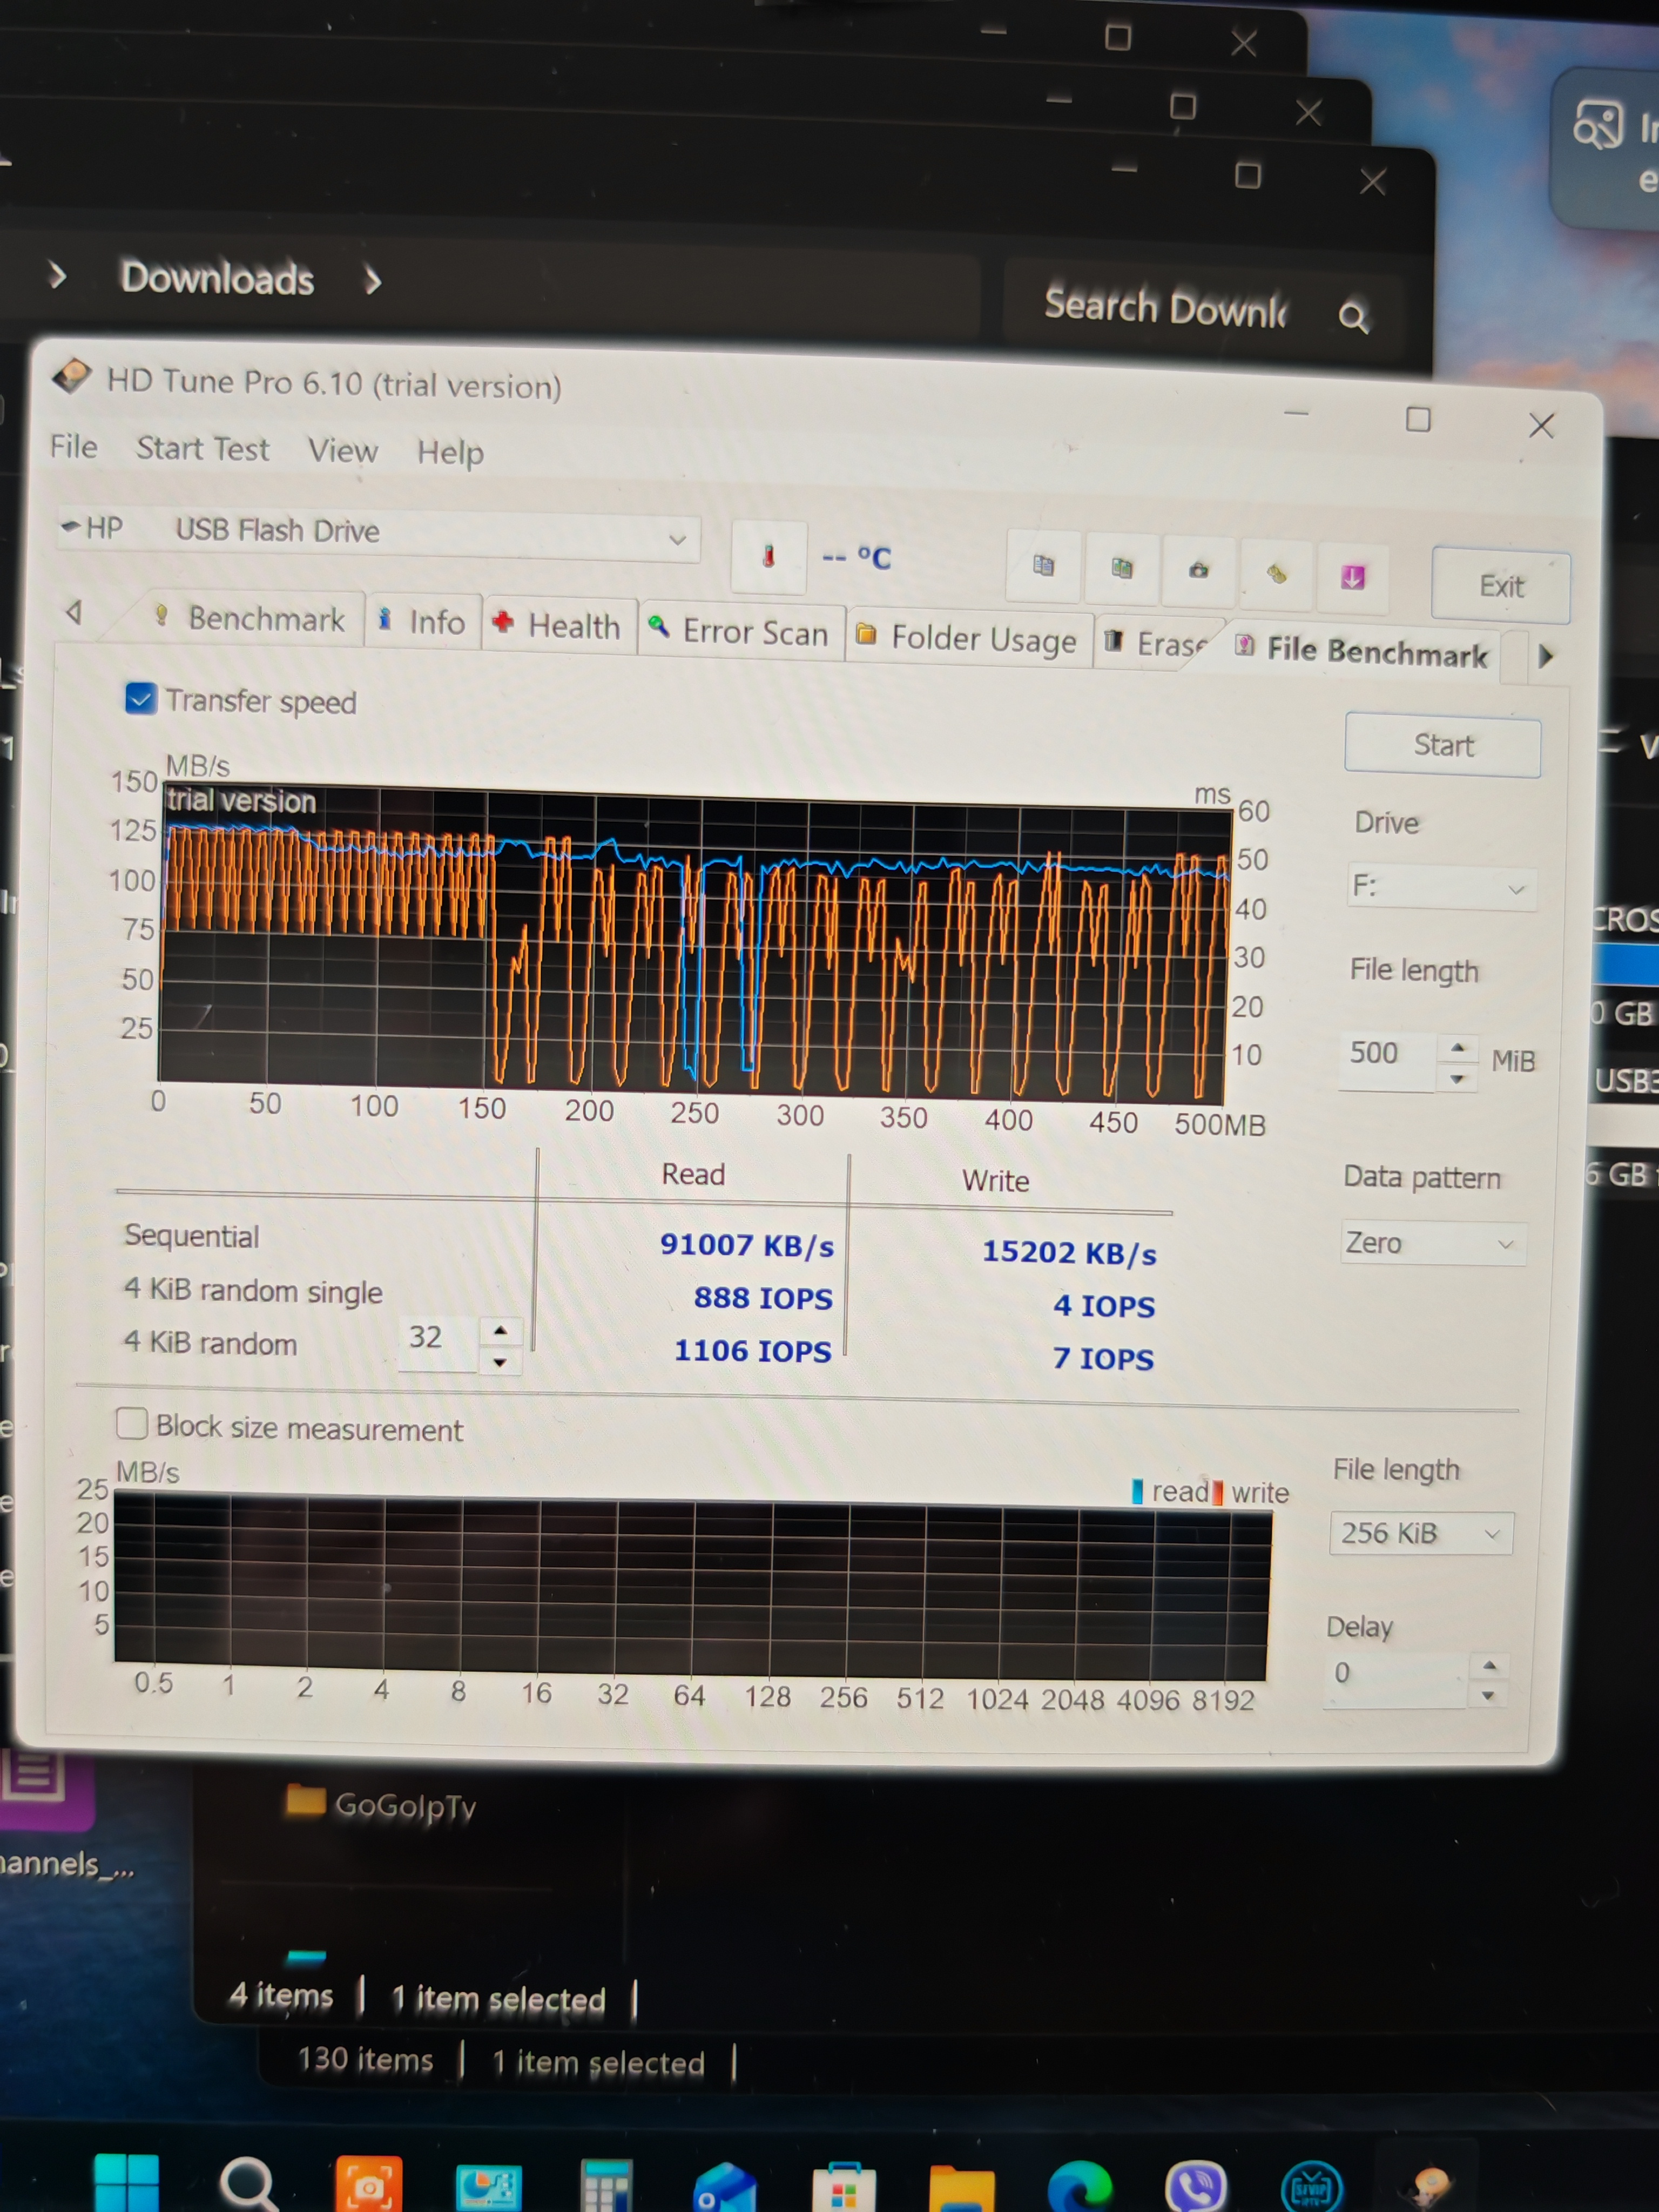Enable Block size measurement checkbox

132,1422
